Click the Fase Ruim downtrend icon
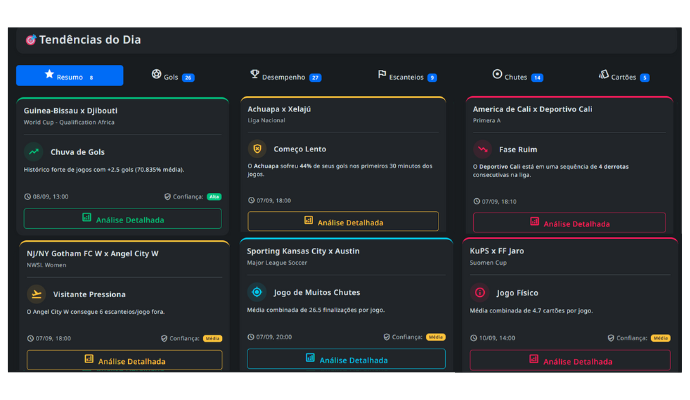The image size is (690, 400). 481,149
